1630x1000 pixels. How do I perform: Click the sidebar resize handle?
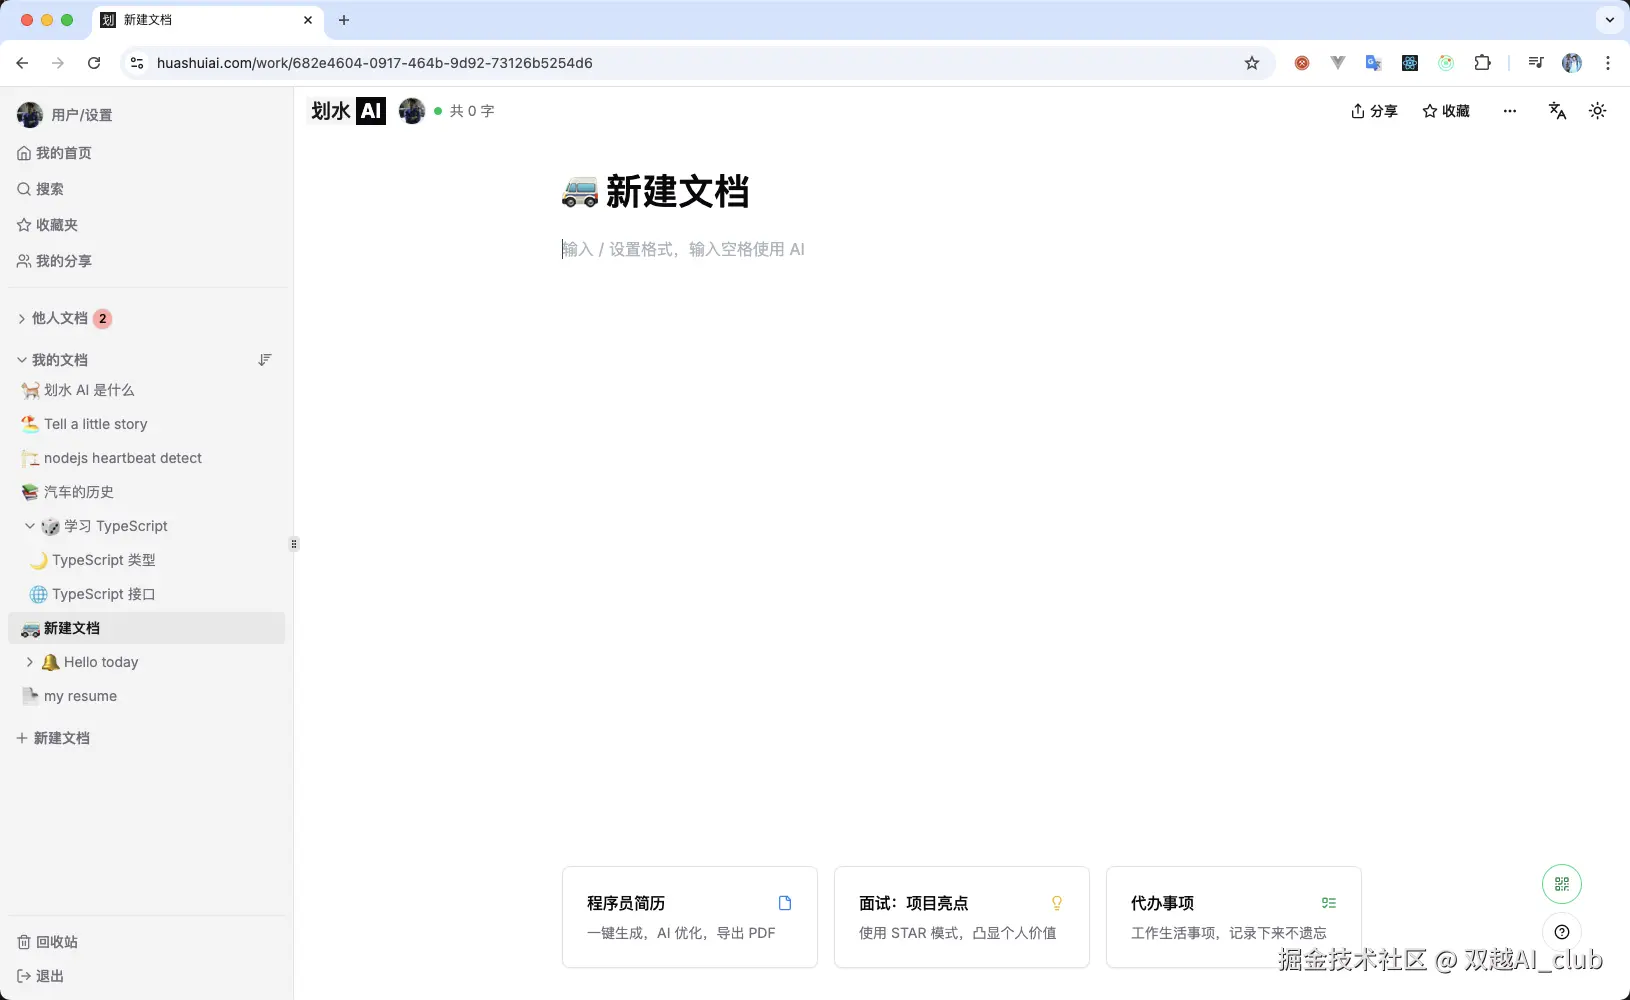[x=294, y=544]
